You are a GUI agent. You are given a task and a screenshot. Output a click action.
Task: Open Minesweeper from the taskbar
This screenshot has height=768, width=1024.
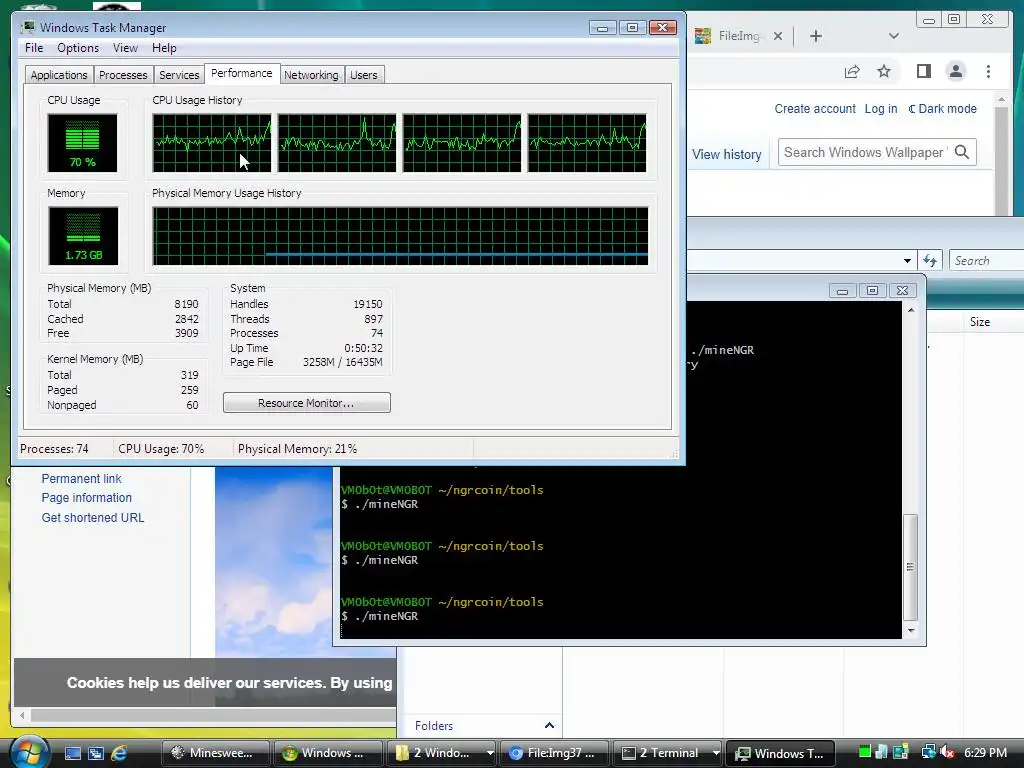tap(216, 753)
